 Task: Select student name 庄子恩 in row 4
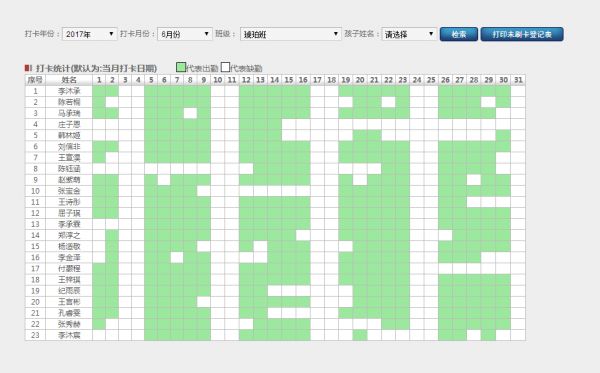tap(69, 124)
